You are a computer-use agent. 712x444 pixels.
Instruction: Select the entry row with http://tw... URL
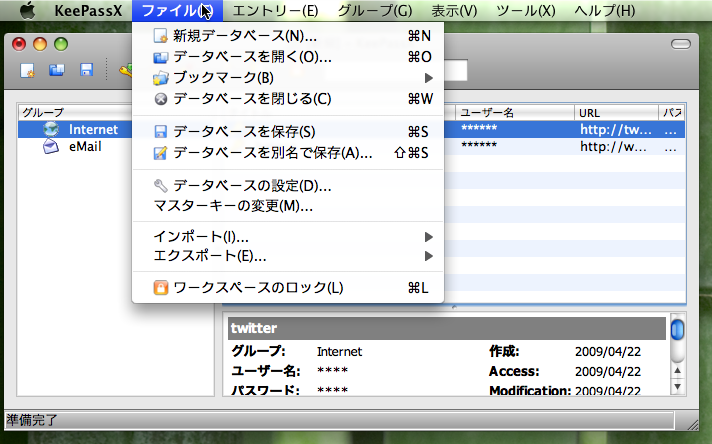tap(564, 129)
